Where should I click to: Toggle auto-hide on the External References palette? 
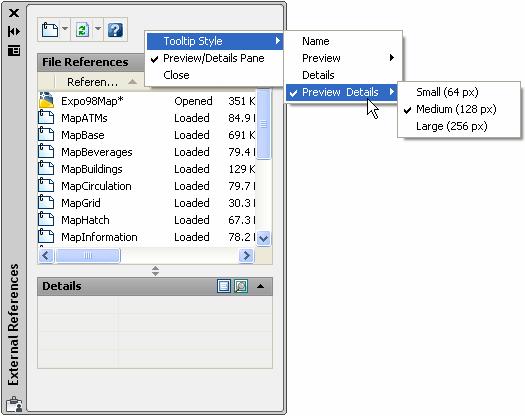pyautogui.click(x=14, y=32)
